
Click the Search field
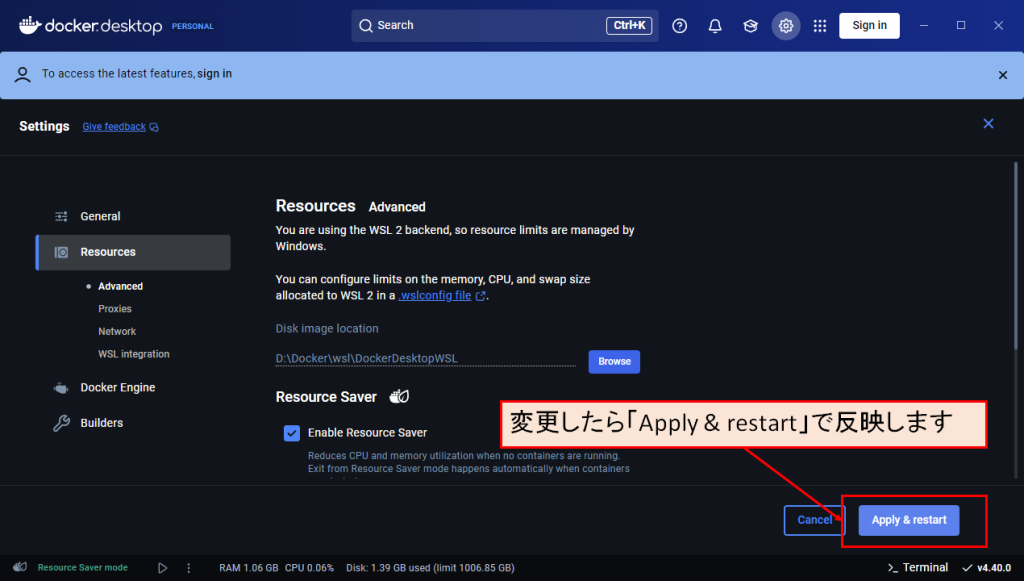point(505,25)
